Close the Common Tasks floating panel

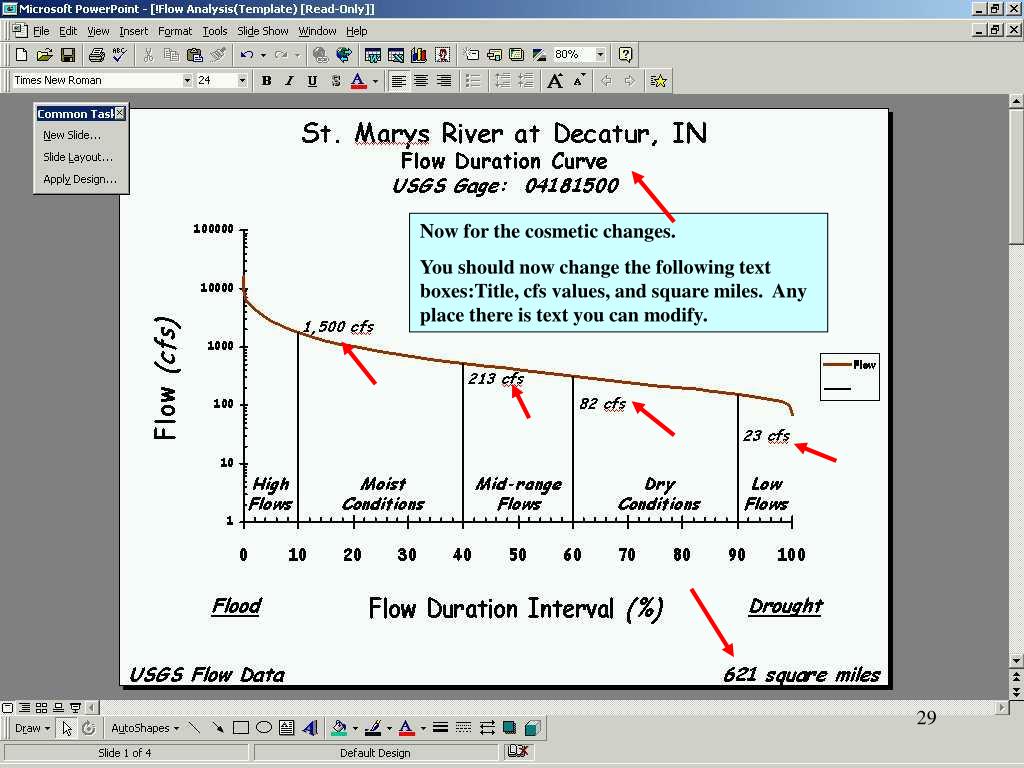coord(120,114)
